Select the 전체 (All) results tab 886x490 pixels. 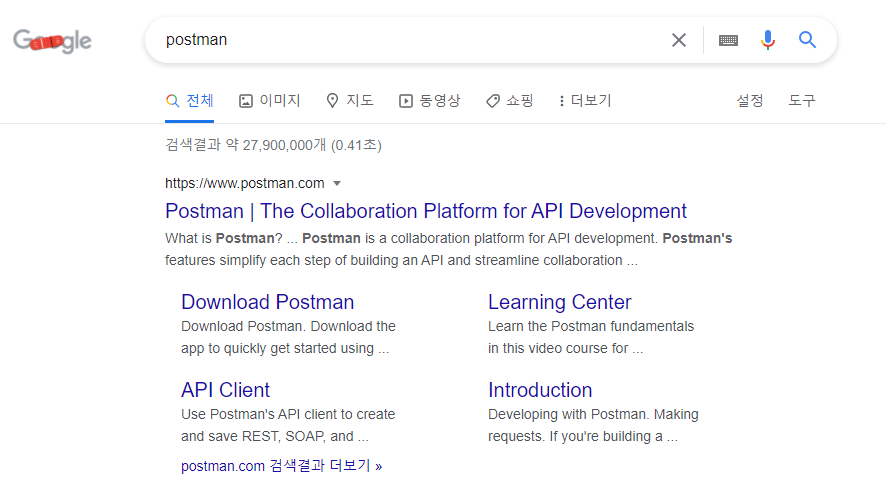click(x=189, y=101)
